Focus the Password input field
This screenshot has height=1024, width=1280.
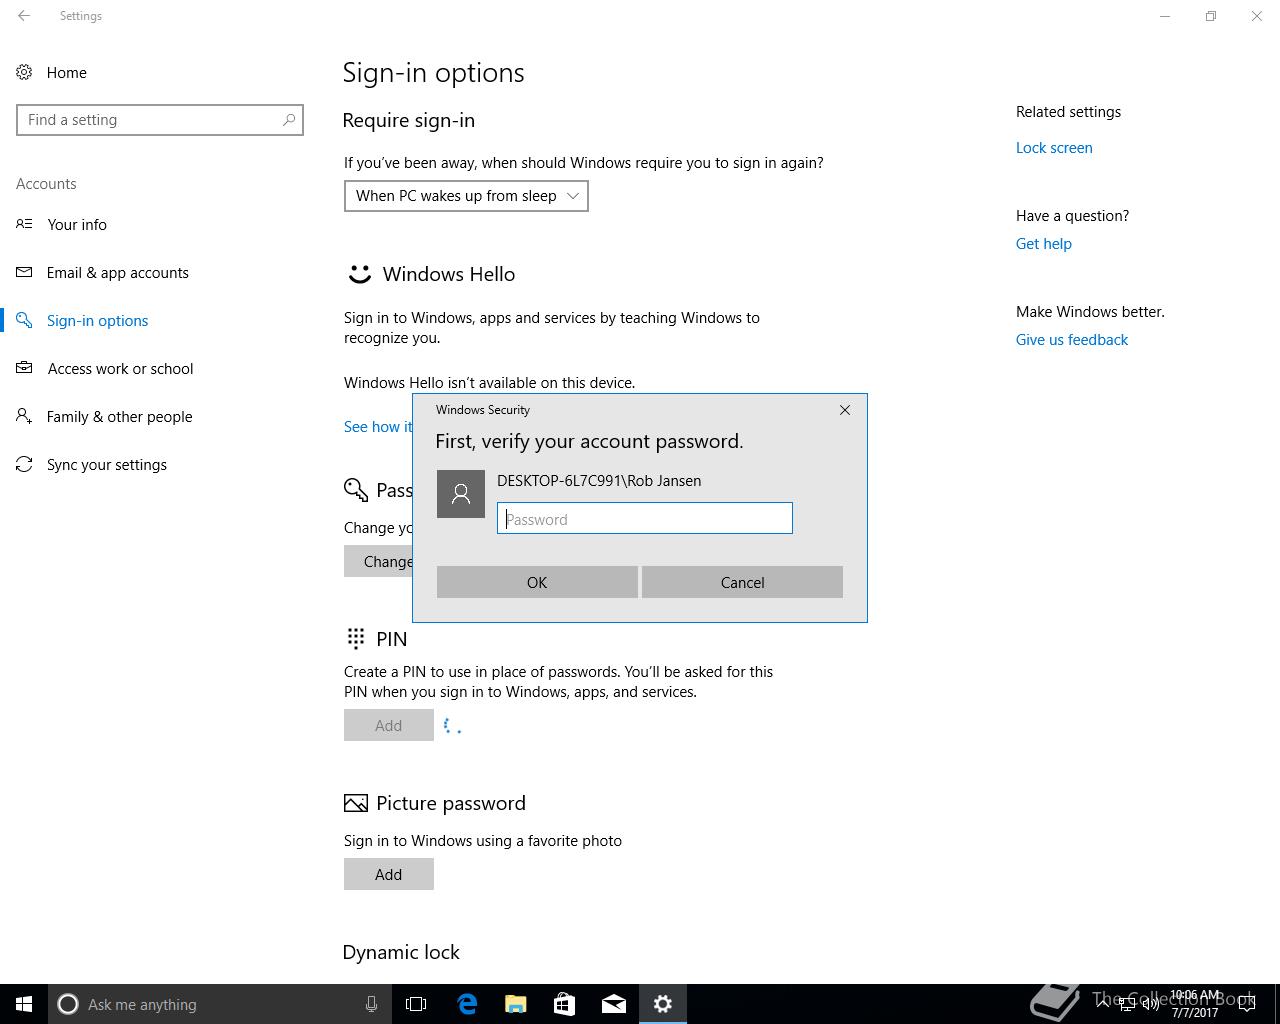(x=645, y=518)
